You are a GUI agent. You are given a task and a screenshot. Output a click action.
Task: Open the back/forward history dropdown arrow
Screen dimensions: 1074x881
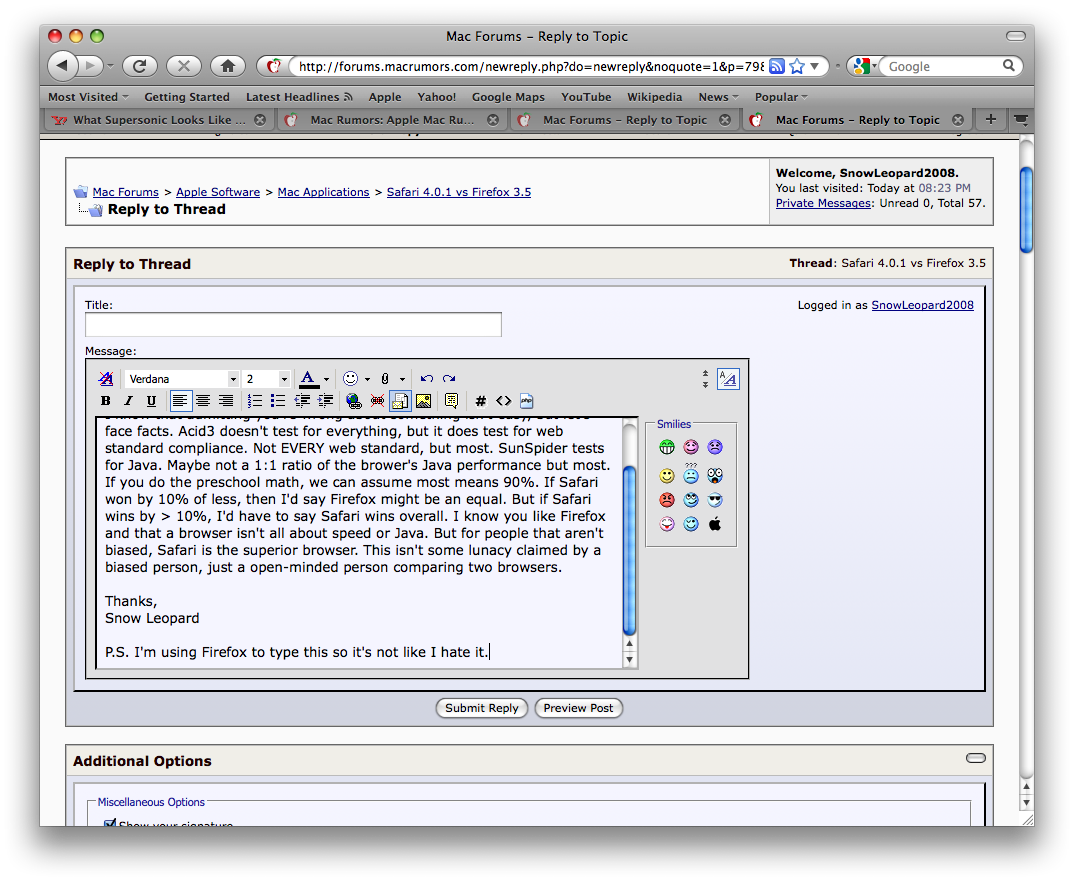110,66
